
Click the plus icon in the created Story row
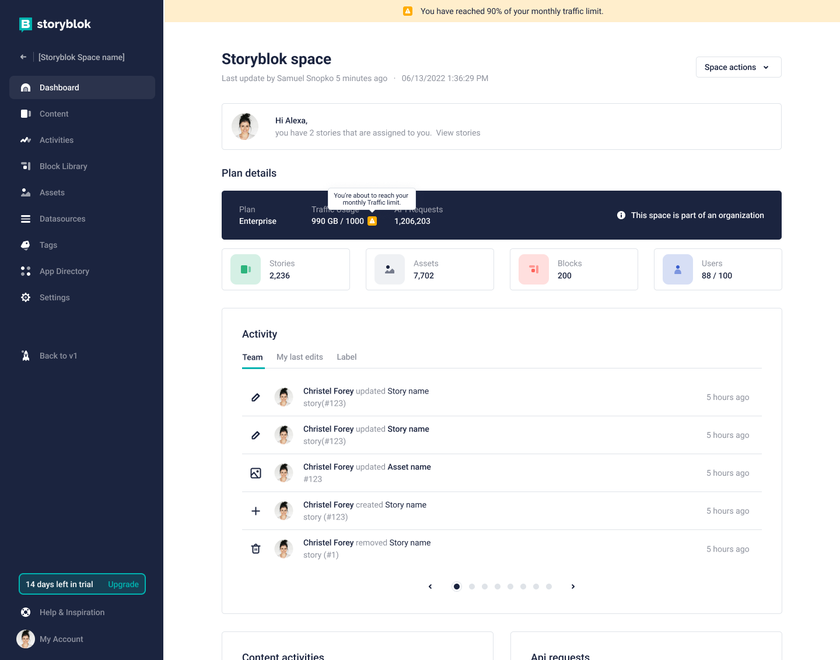256,511
